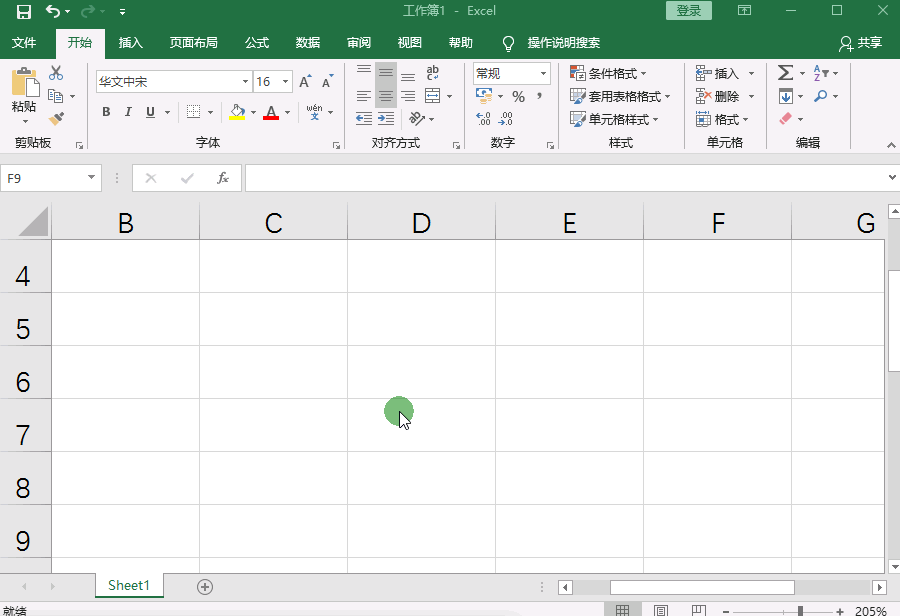Viewport: 900px width, 616px height.
Task: Save the workbook with the floppy icon
Action: 24,11
